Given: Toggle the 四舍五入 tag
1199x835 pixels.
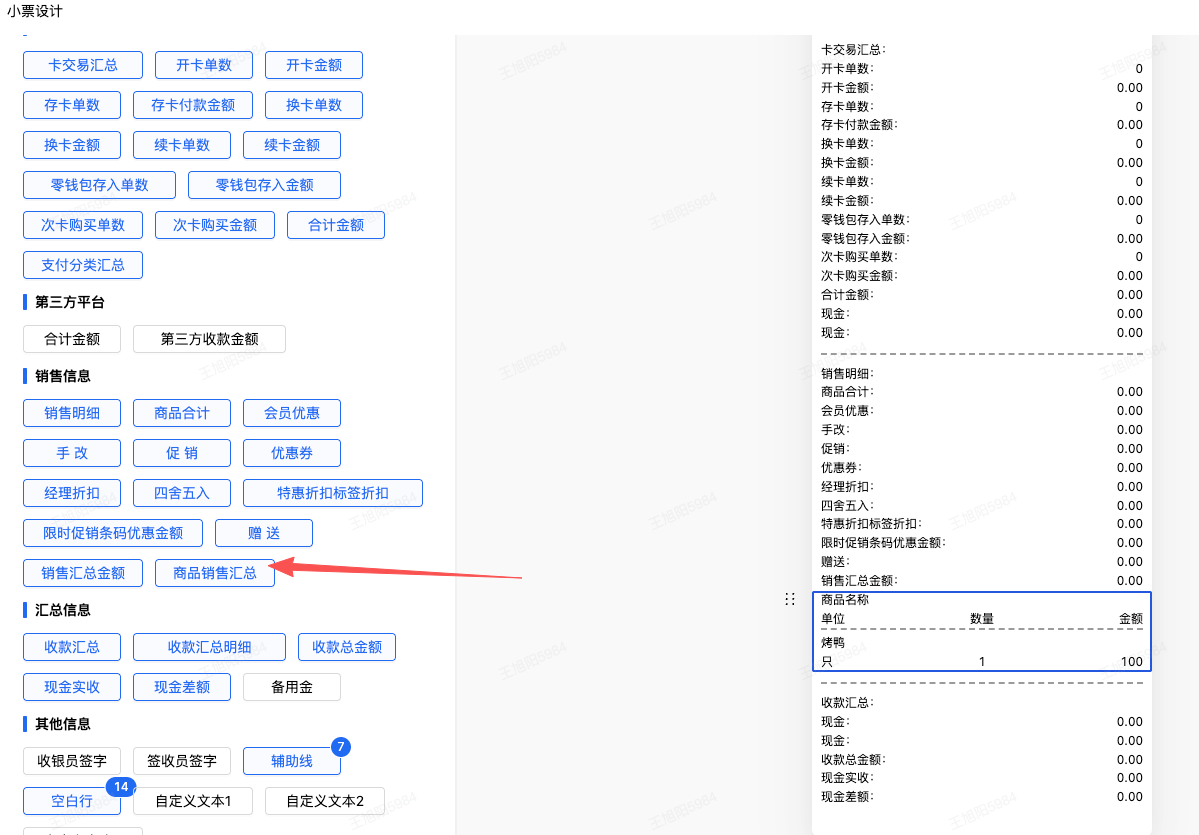Looking at the screenshot, I should 182,493.
